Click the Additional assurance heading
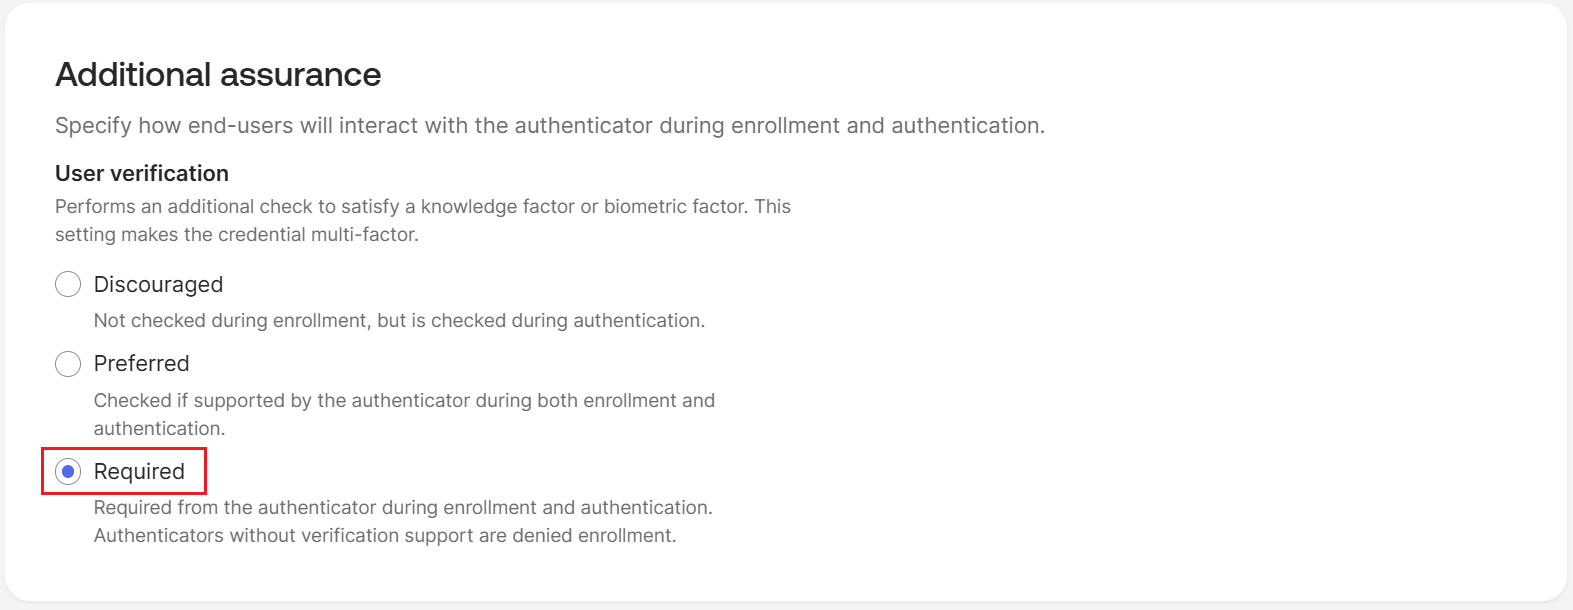This screenshot has width=1573, height=610. click(x=218, y=74)
